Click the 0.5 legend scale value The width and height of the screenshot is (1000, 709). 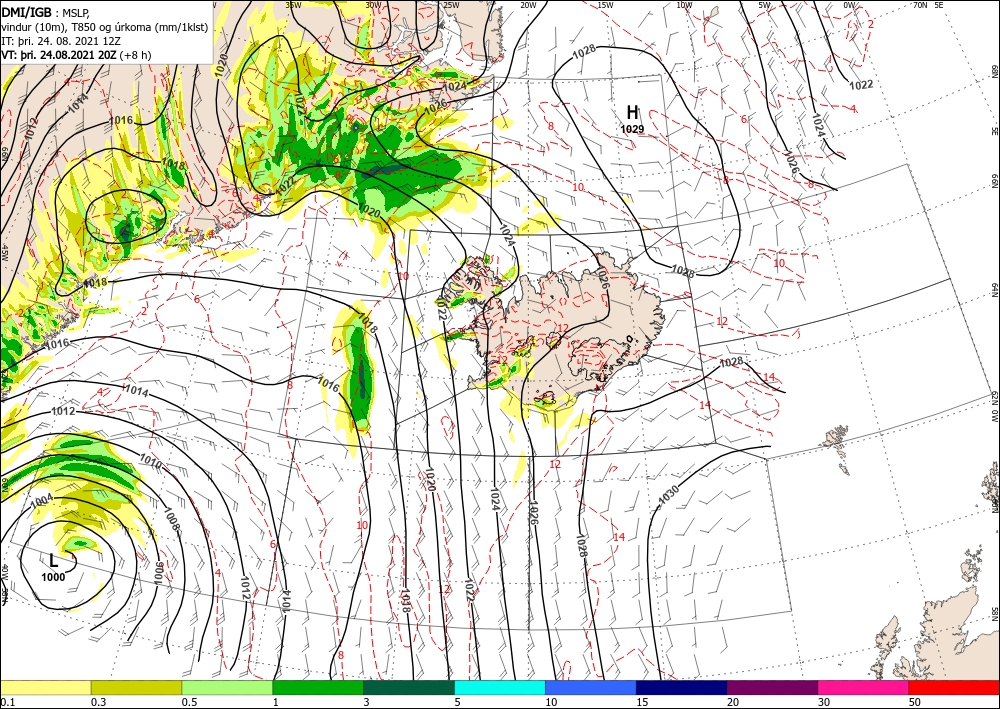point(189,702)
